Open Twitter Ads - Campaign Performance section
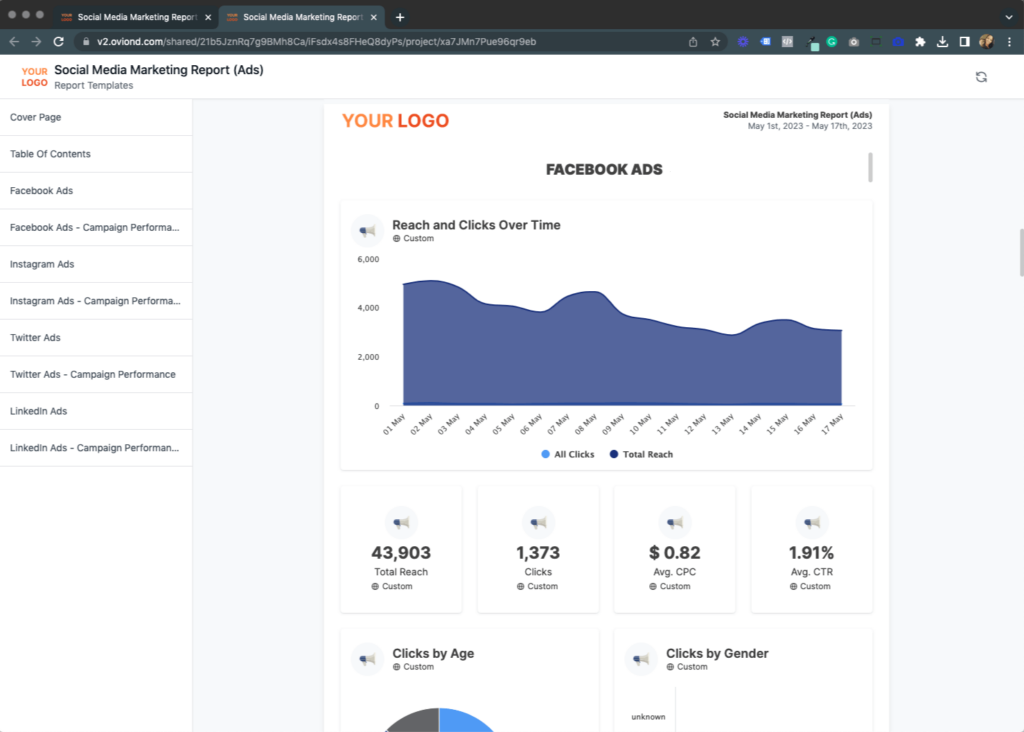This screenshot has width=1024, height=732. 96,374
